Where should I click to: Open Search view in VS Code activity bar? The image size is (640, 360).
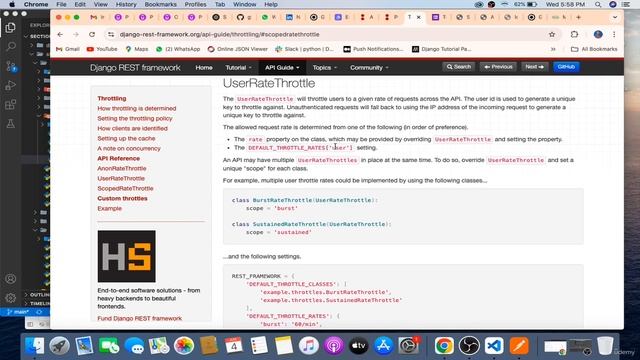tap(11, 46)
